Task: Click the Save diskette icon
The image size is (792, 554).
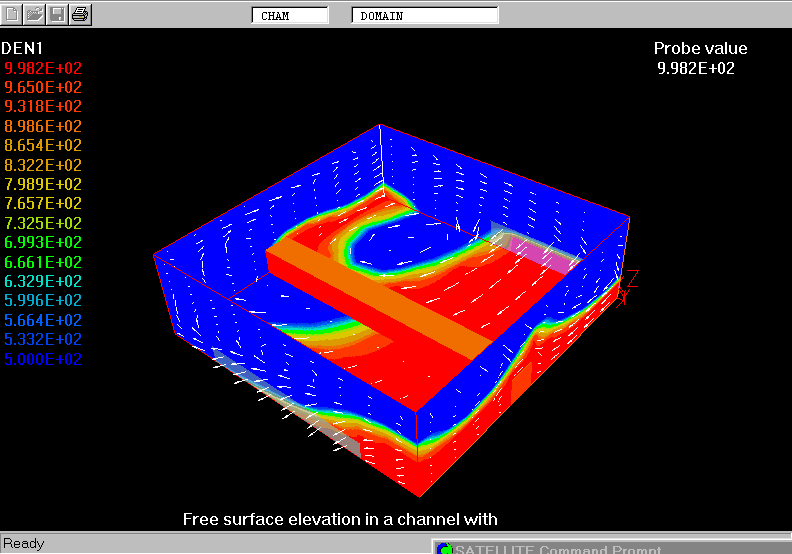Action: [57, 14]
